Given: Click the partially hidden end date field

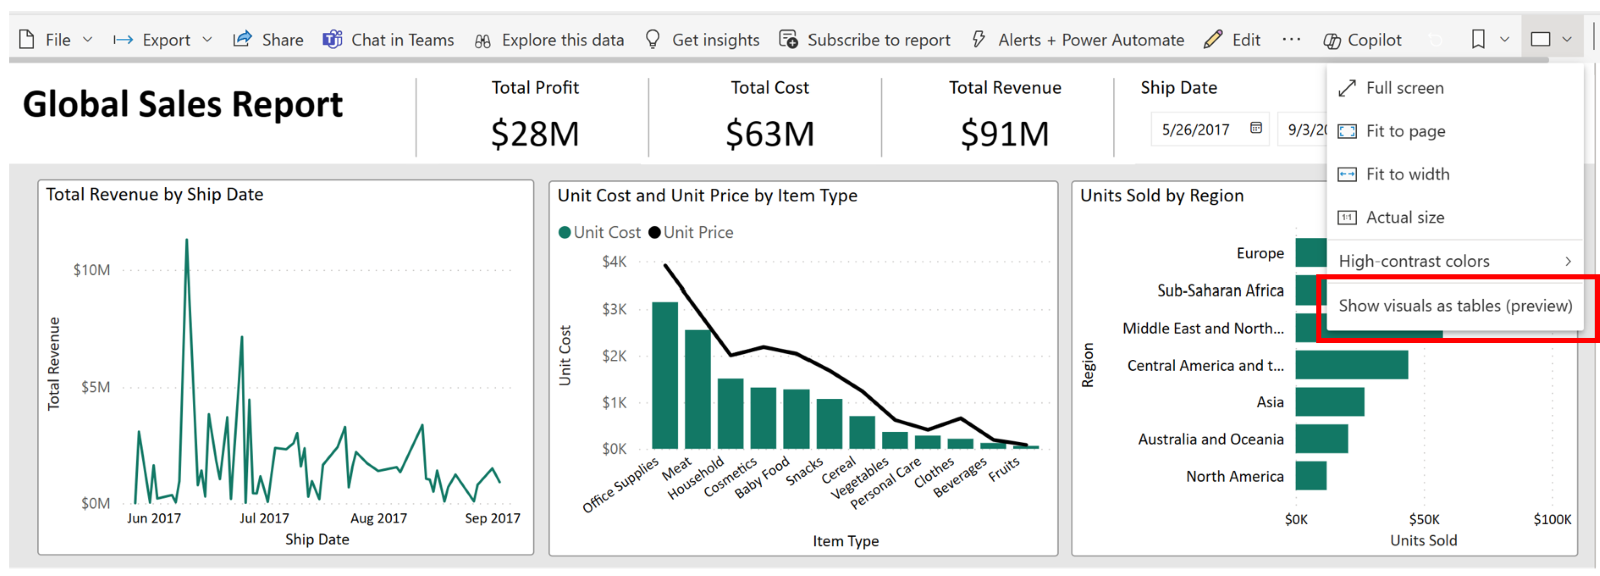Looking at the screenshot, I should click(x=1303, y=129).
